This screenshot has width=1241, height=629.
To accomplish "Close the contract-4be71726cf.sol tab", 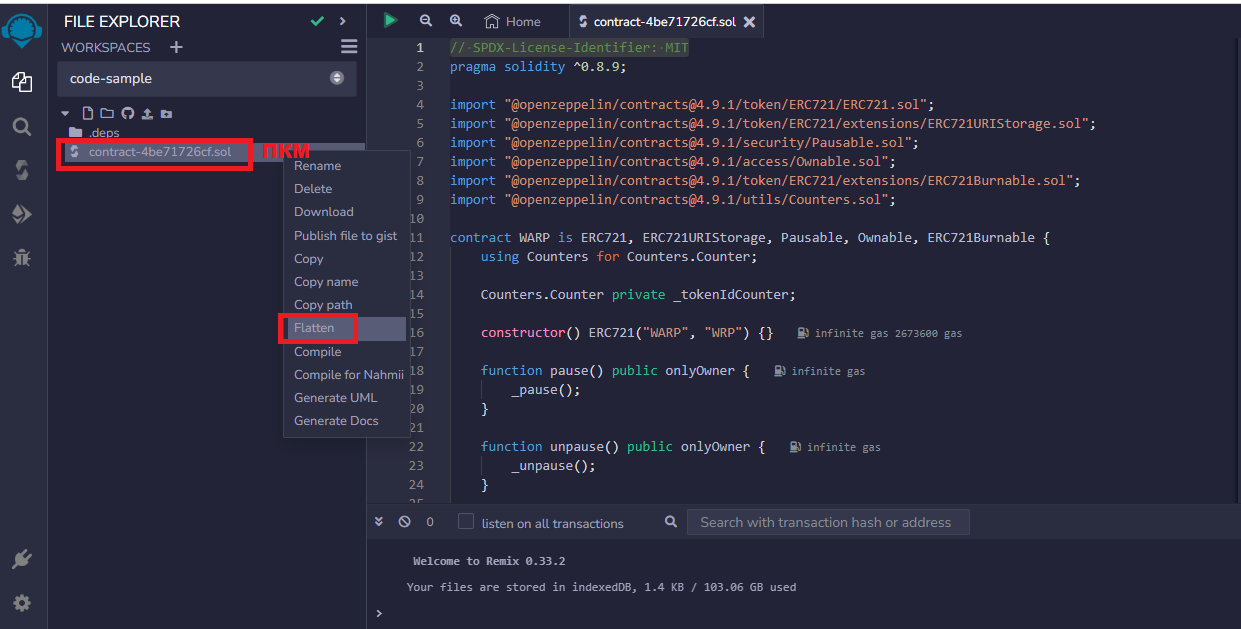I will (750, 21).
